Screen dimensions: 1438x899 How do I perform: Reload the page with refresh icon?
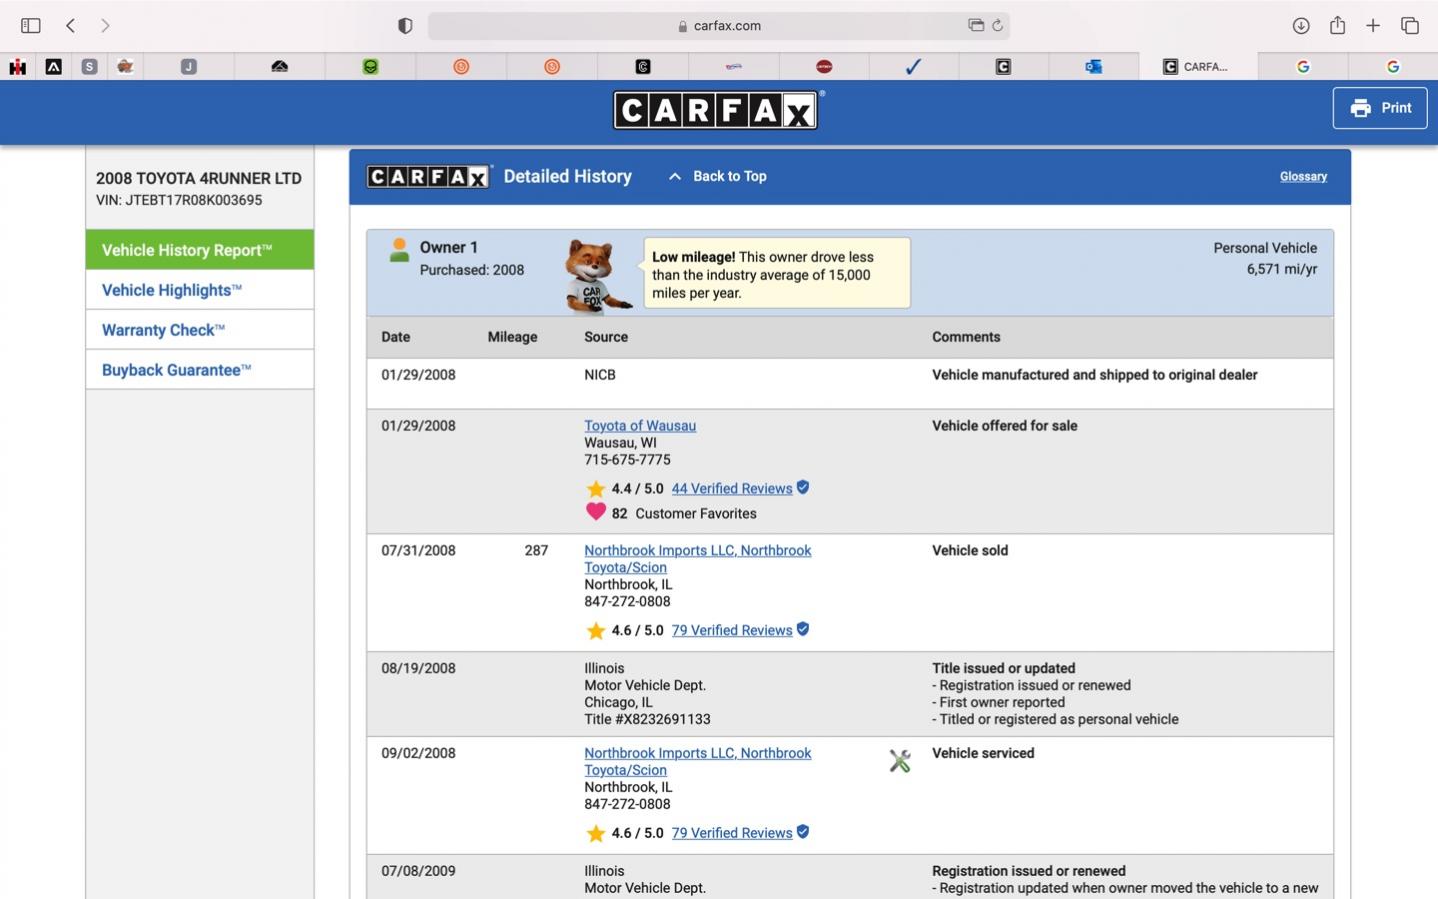click(997, 26)
